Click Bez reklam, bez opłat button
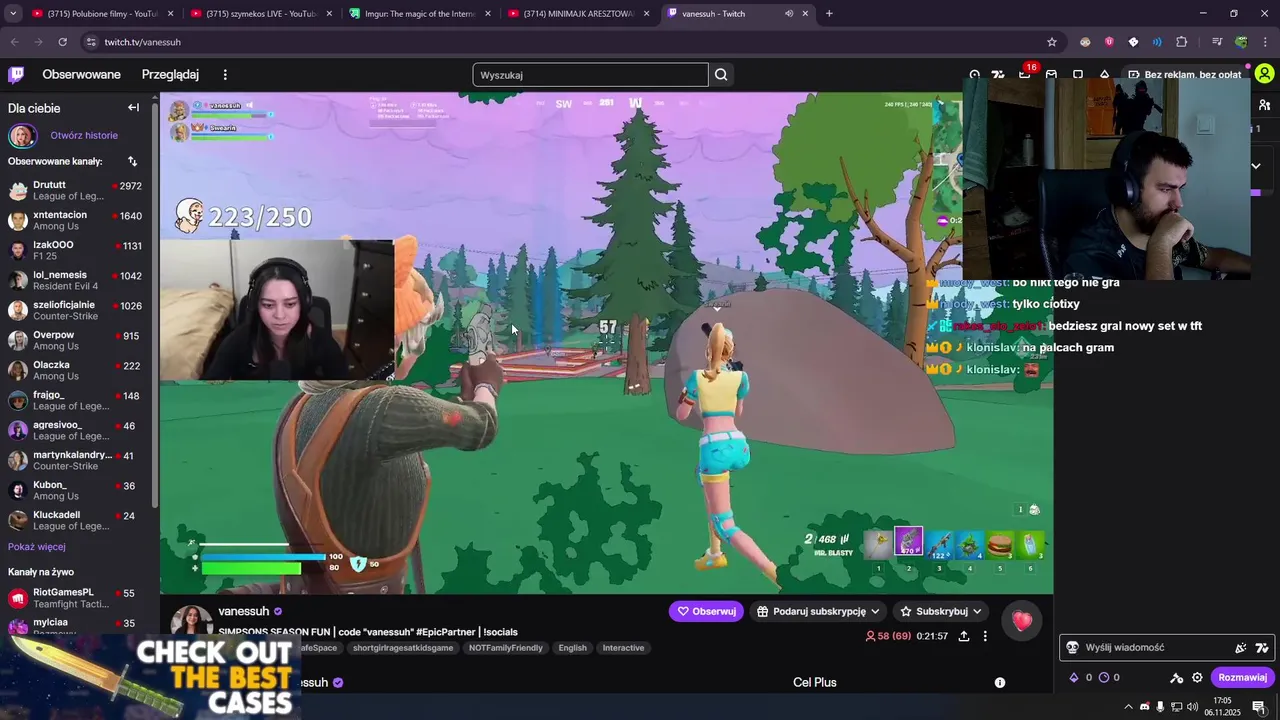The image size is (1280, 720). (1185, 75)
